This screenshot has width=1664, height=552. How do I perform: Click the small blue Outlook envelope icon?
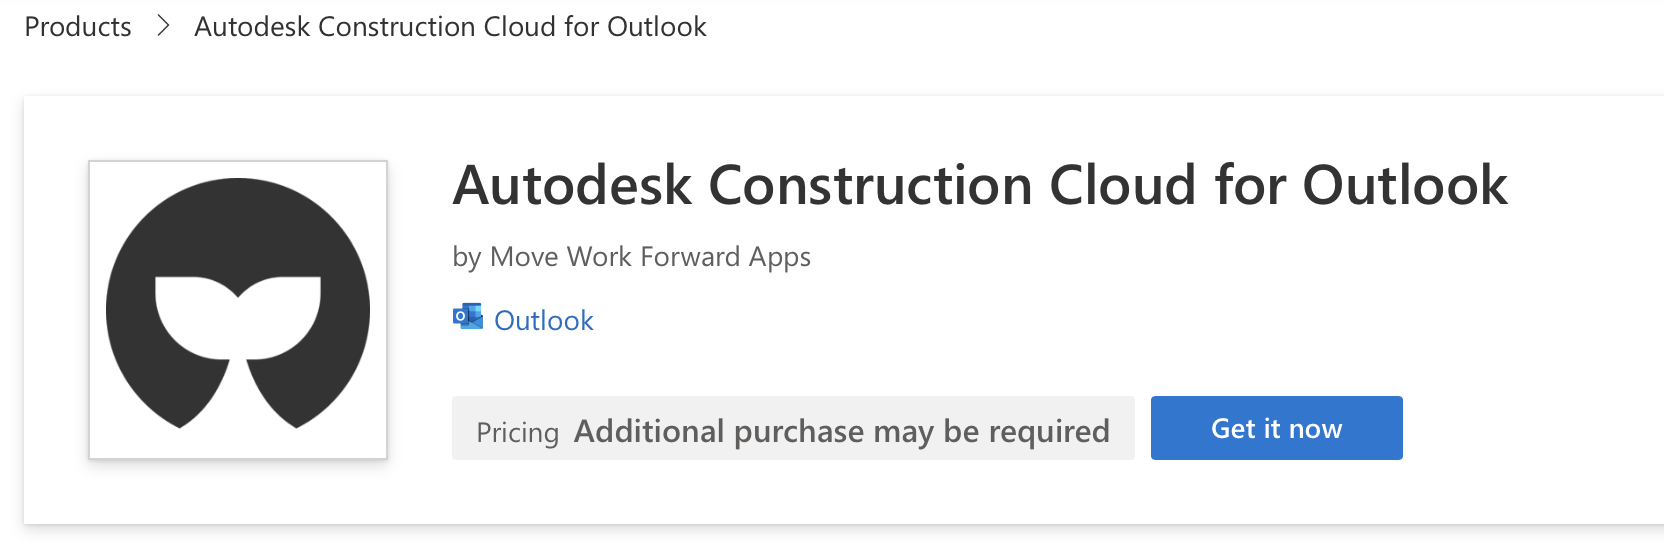[x=467, y=318]
